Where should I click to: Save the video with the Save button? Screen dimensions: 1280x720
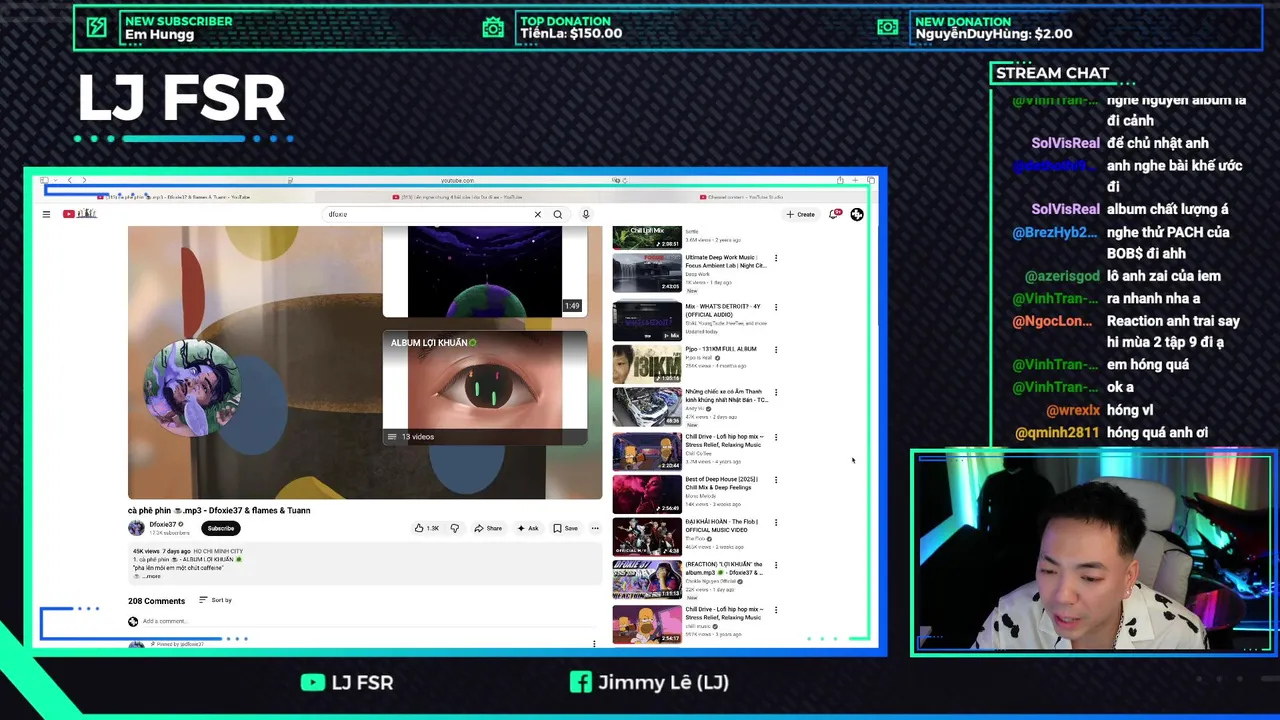(565, 528)
